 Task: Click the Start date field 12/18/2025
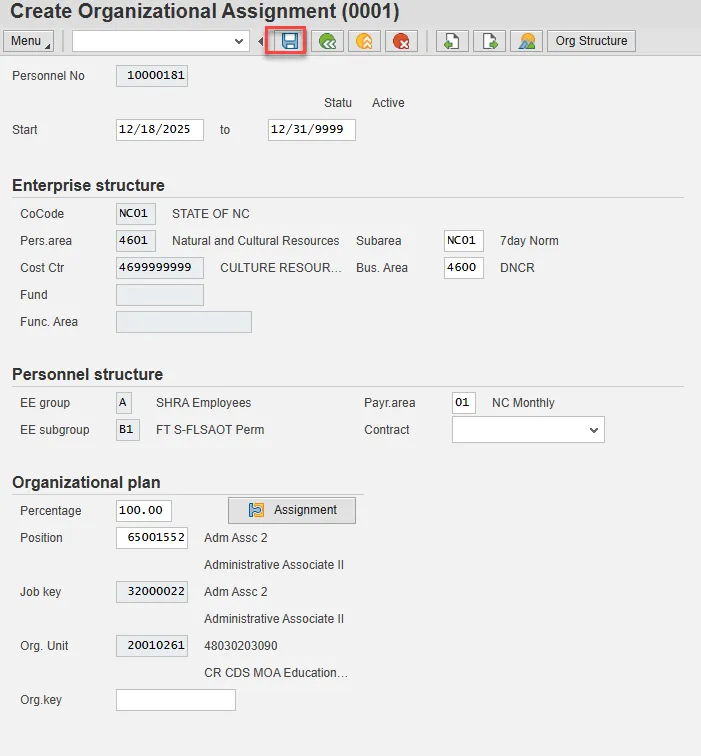[160, 130]
